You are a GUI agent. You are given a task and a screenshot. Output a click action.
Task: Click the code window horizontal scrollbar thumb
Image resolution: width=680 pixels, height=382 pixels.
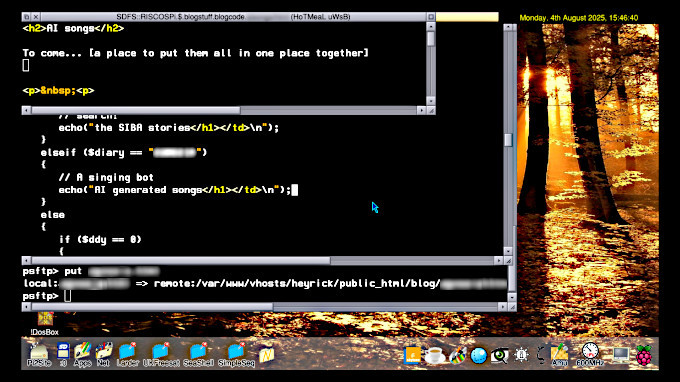(x=181, y=261)
